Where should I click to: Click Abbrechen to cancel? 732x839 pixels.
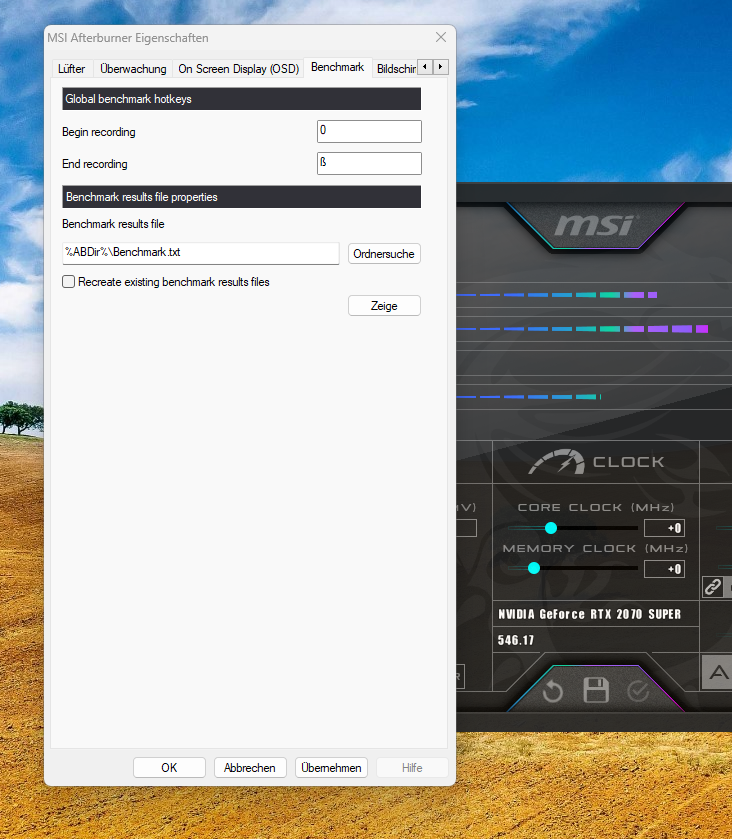[x=250, y=767]
